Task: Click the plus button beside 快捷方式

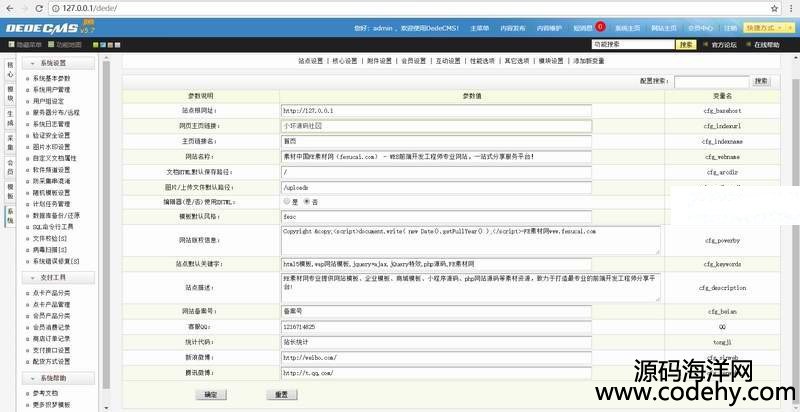Action: (790, 28)
